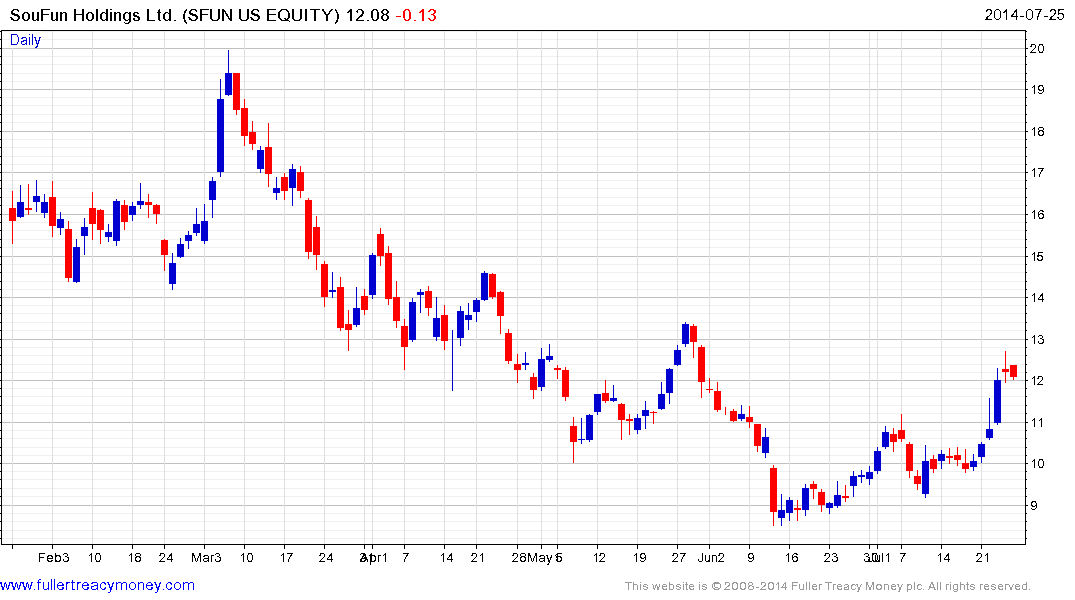Click the Feb3 date on the x-axis
Viewport: 1075px width, 600px height.
(x=53, y=557)
